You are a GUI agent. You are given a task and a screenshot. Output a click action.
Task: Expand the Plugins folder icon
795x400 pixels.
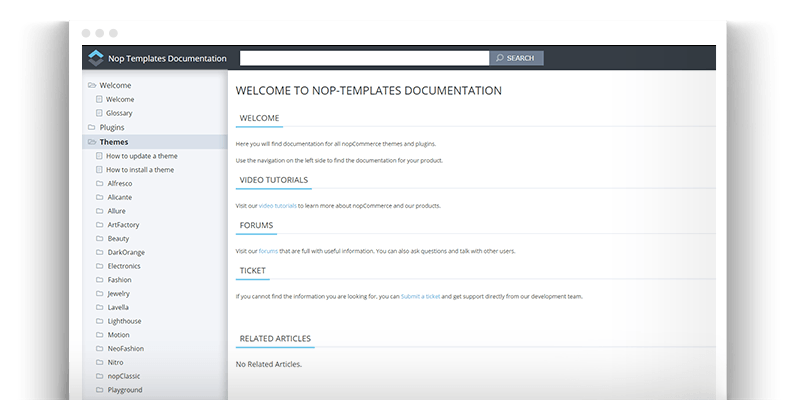(92, 127)
